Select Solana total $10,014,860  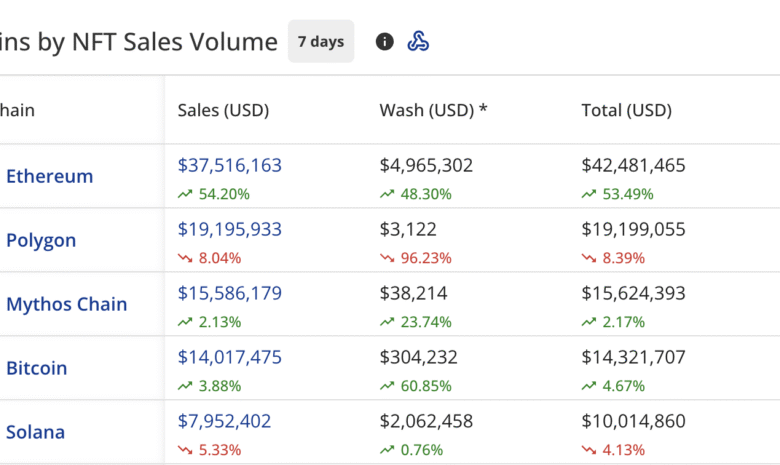(633, 421)
